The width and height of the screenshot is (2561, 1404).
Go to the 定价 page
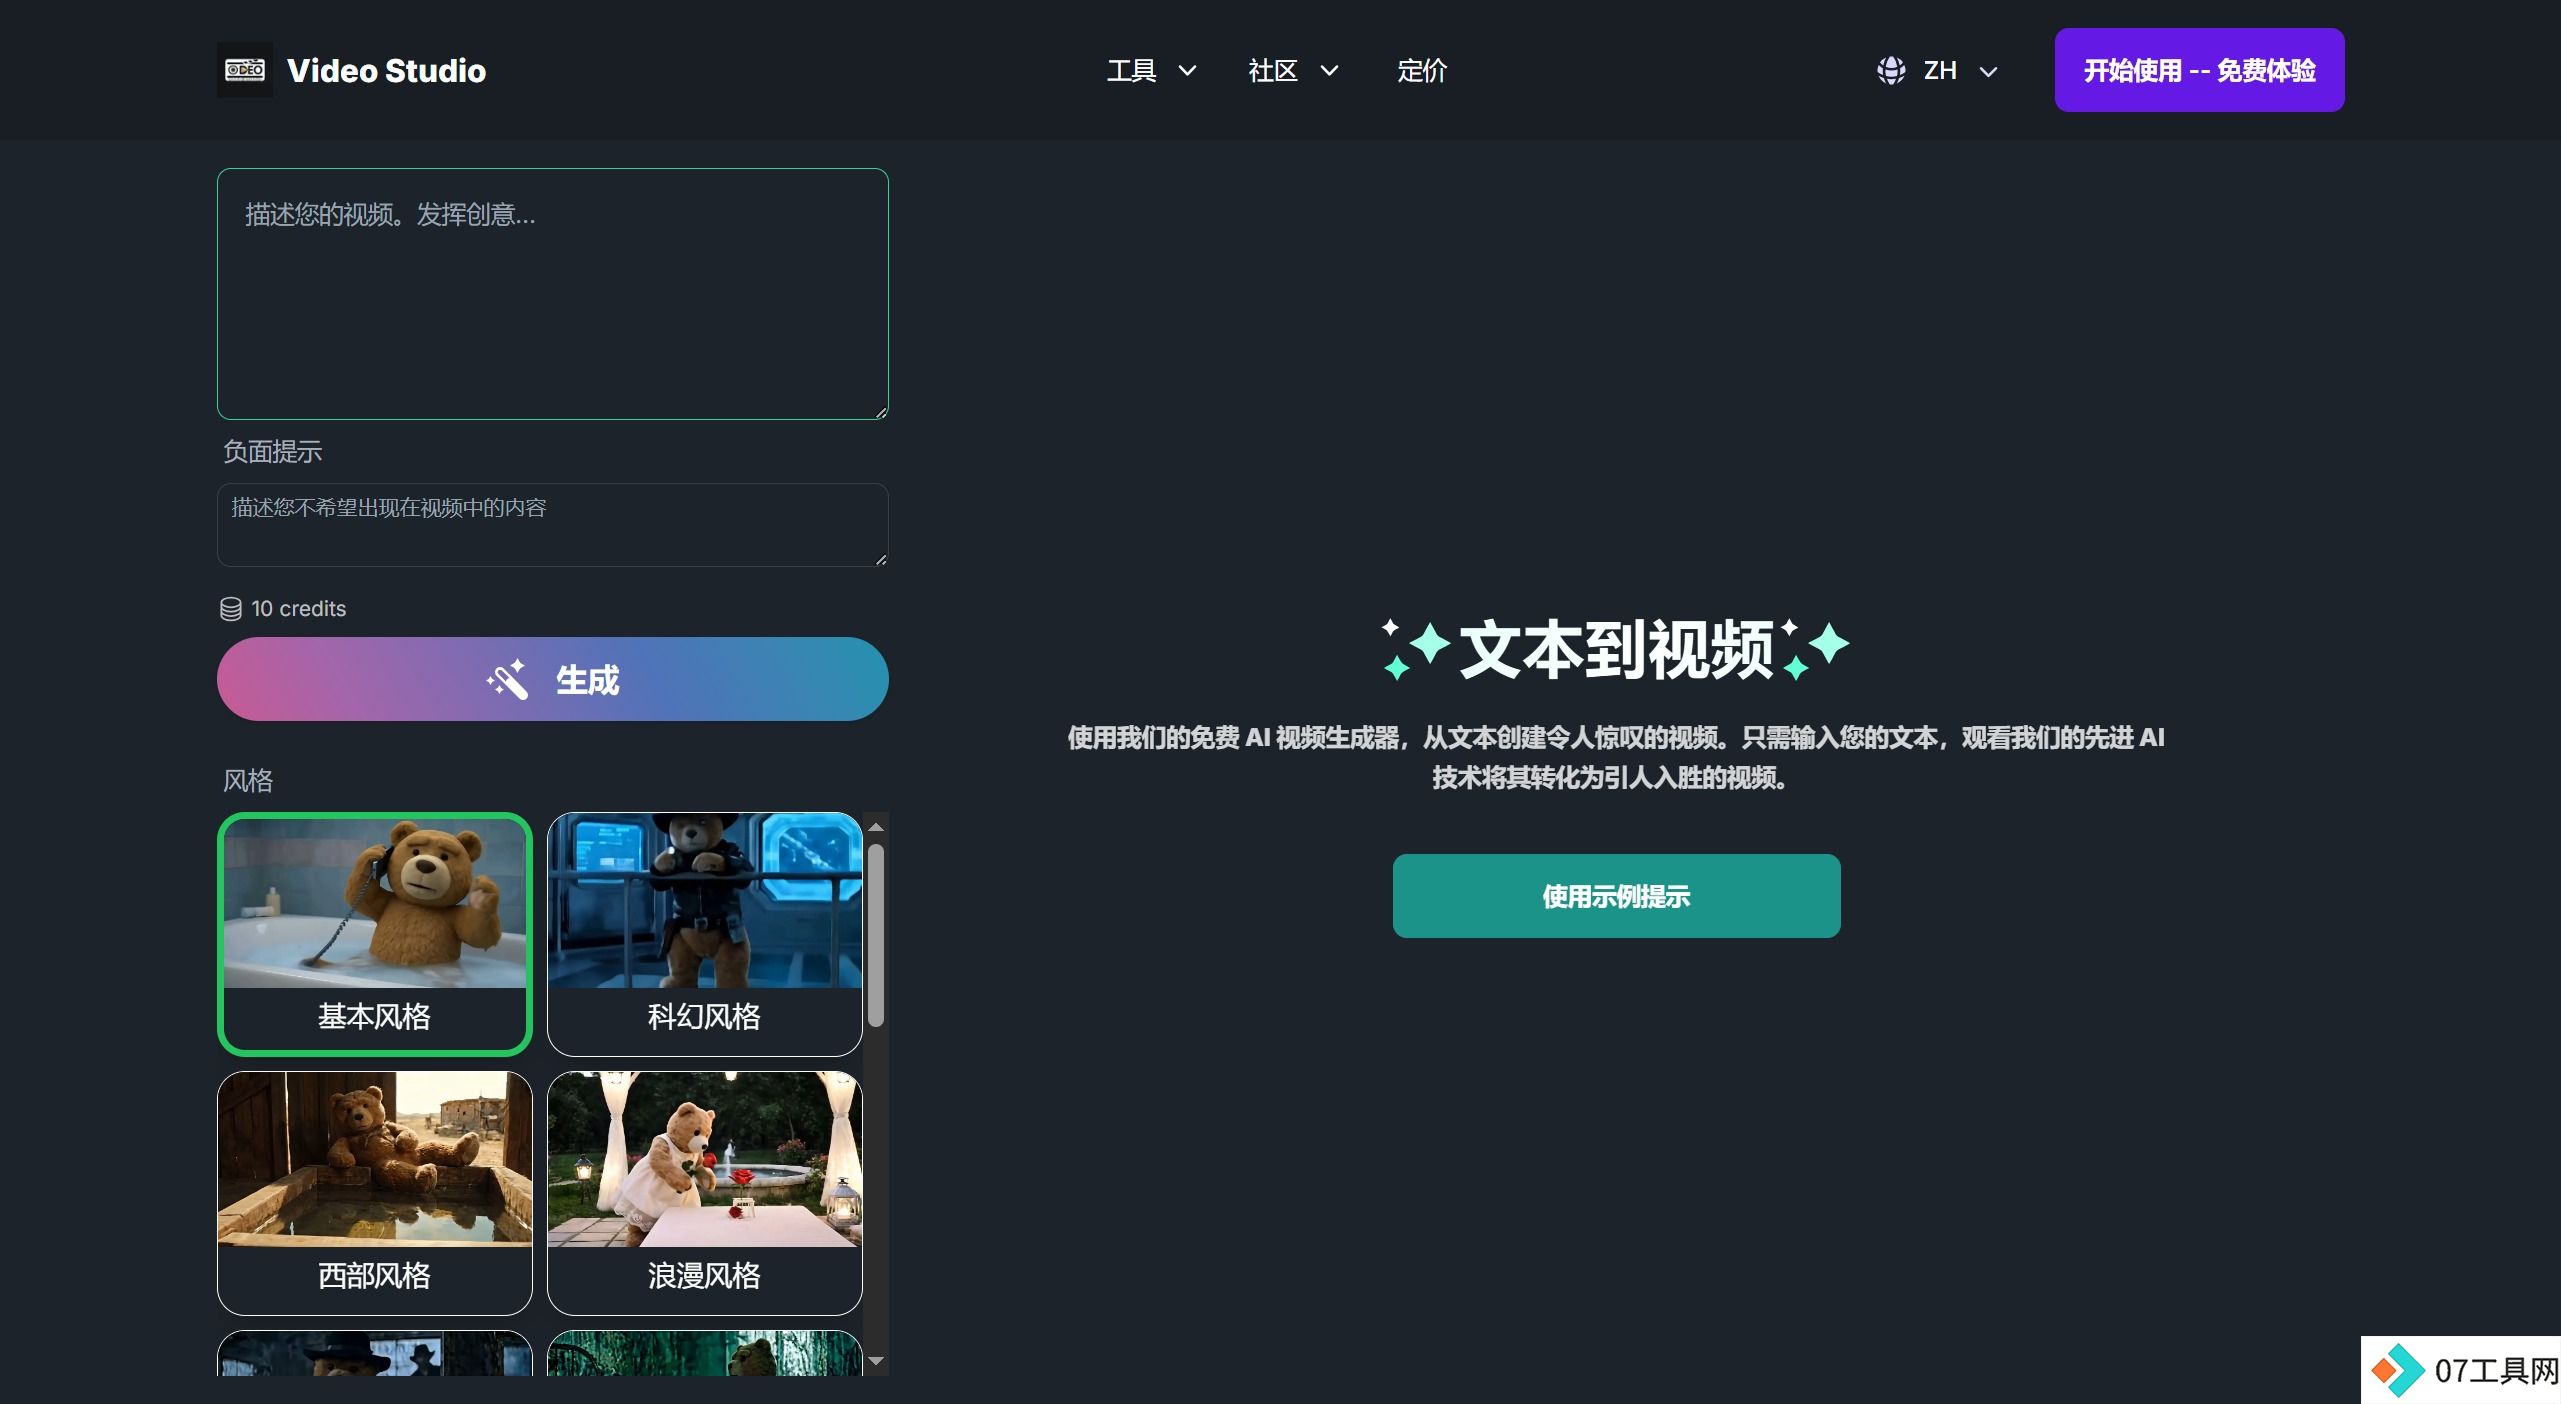(x=1422, y=71)
